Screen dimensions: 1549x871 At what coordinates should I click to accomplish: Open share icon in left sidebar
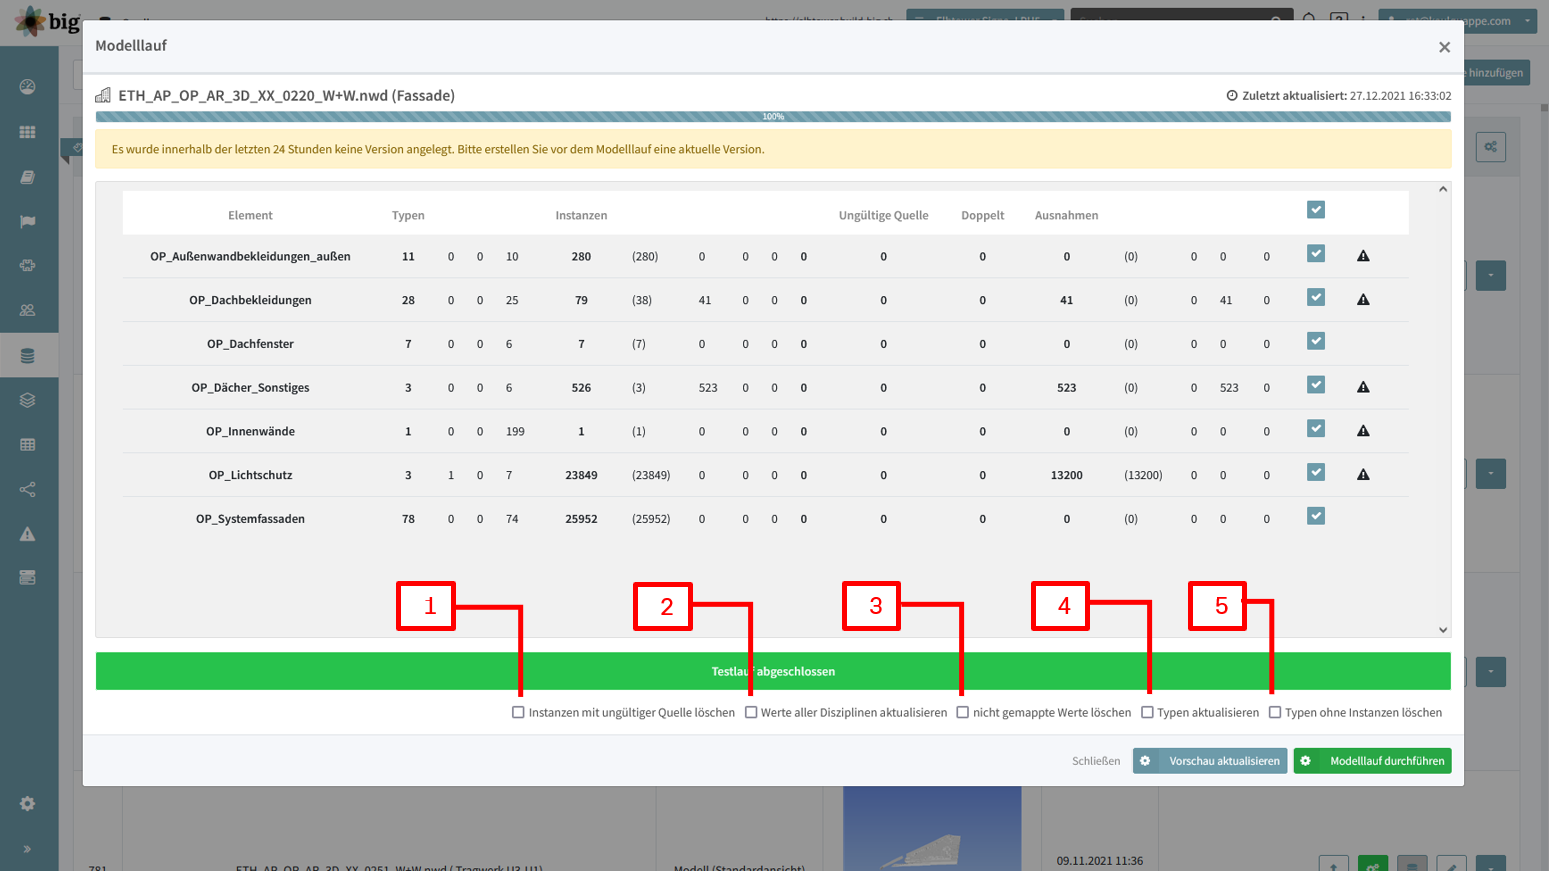click(28, 489)
